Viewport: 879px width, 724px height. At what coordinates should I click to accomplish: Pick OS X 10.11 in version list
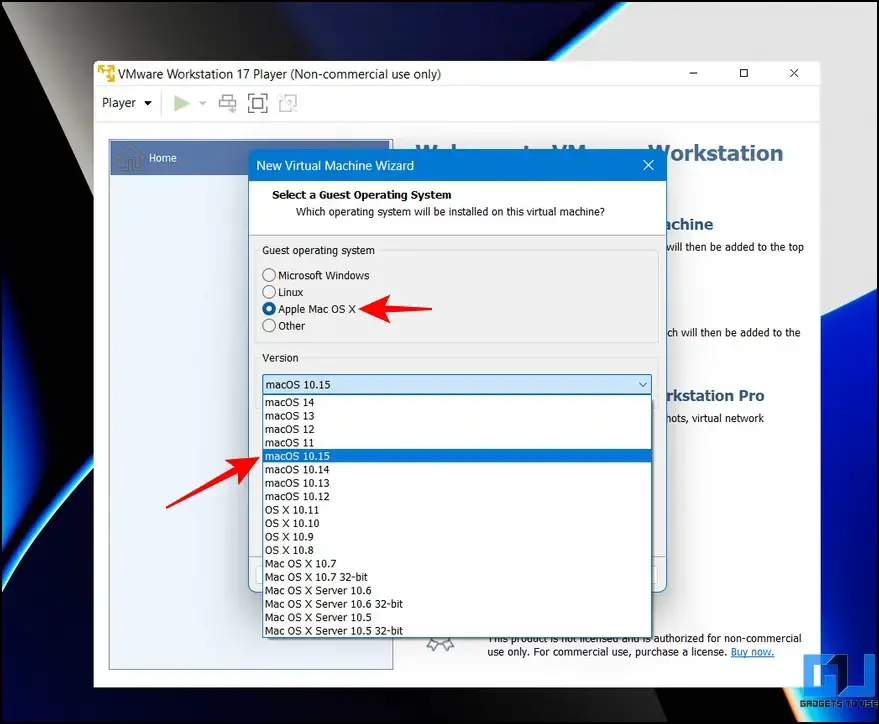[292, 510]
